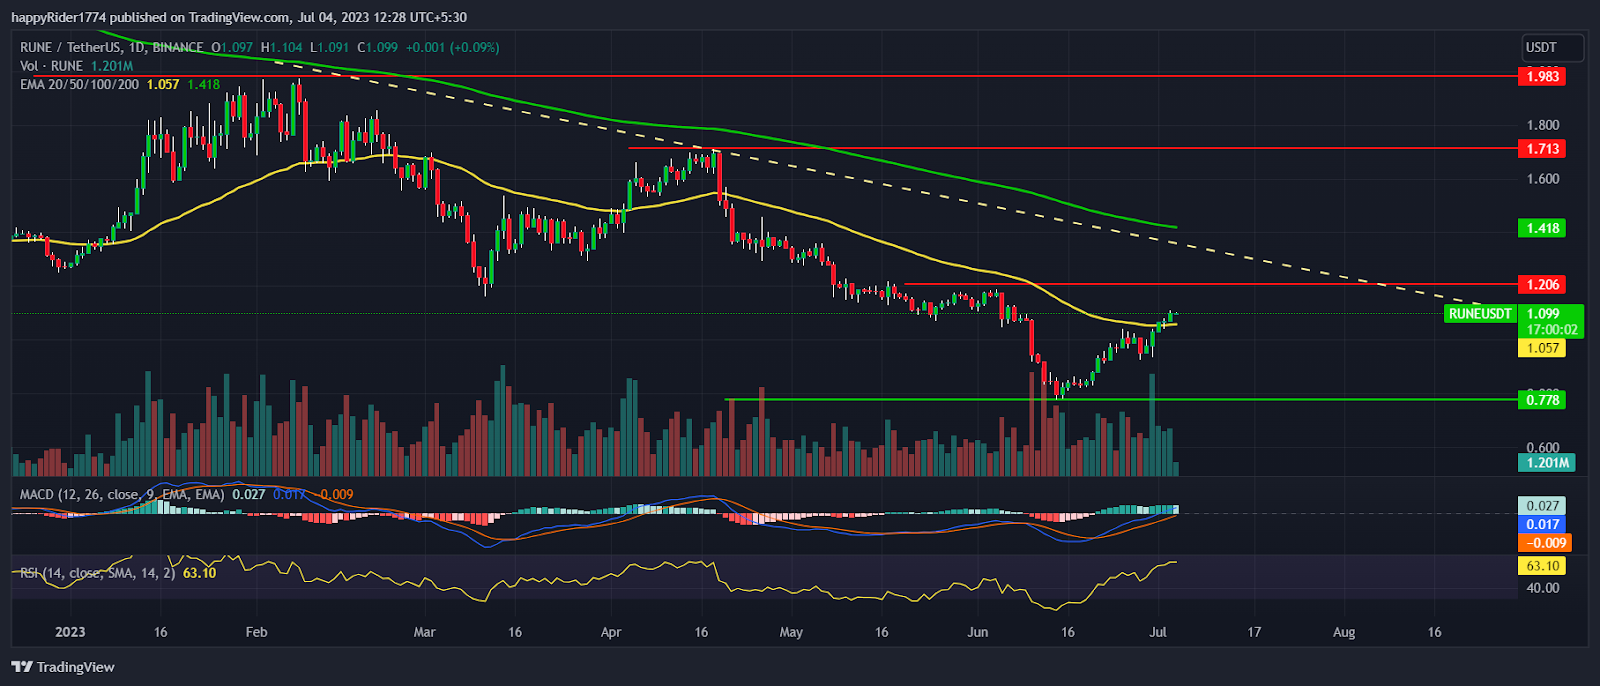Select the 0.027 MACD histogram value label

1542,506
